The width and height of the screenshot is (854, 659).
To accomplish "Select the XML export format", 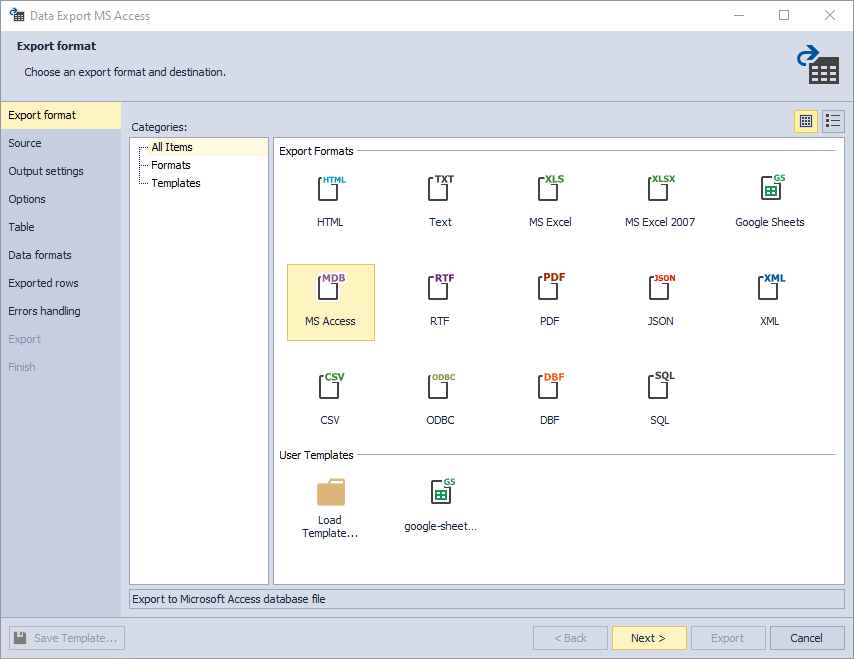I will [769, 300].
